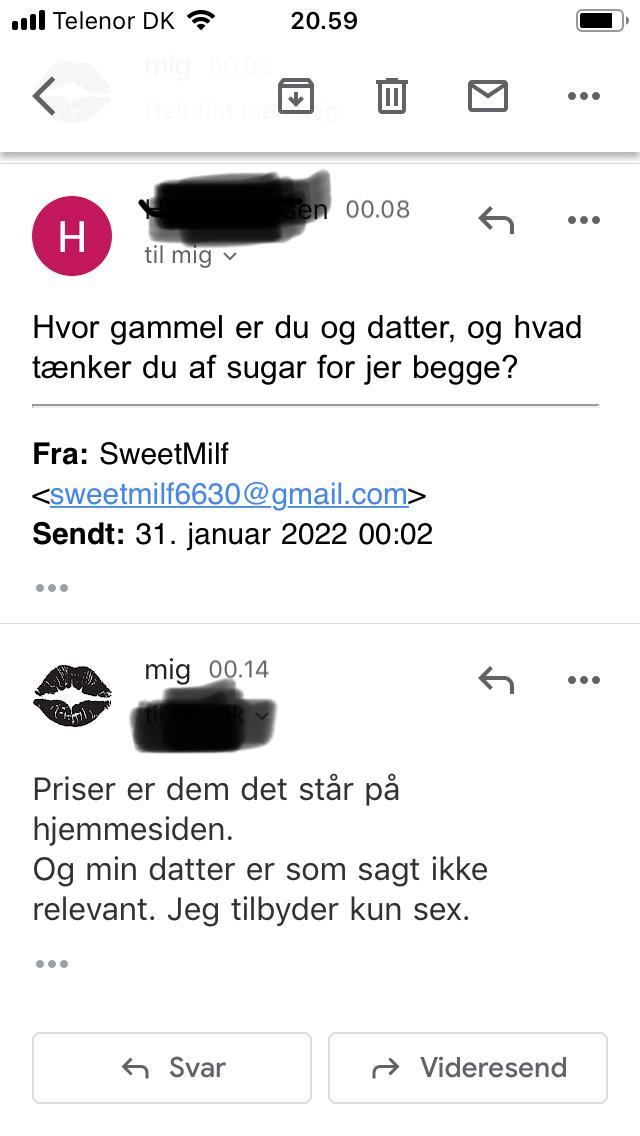Show quoted text below the Sendt line
Screen dimensions: 640x1136
(x=51, y=588)
